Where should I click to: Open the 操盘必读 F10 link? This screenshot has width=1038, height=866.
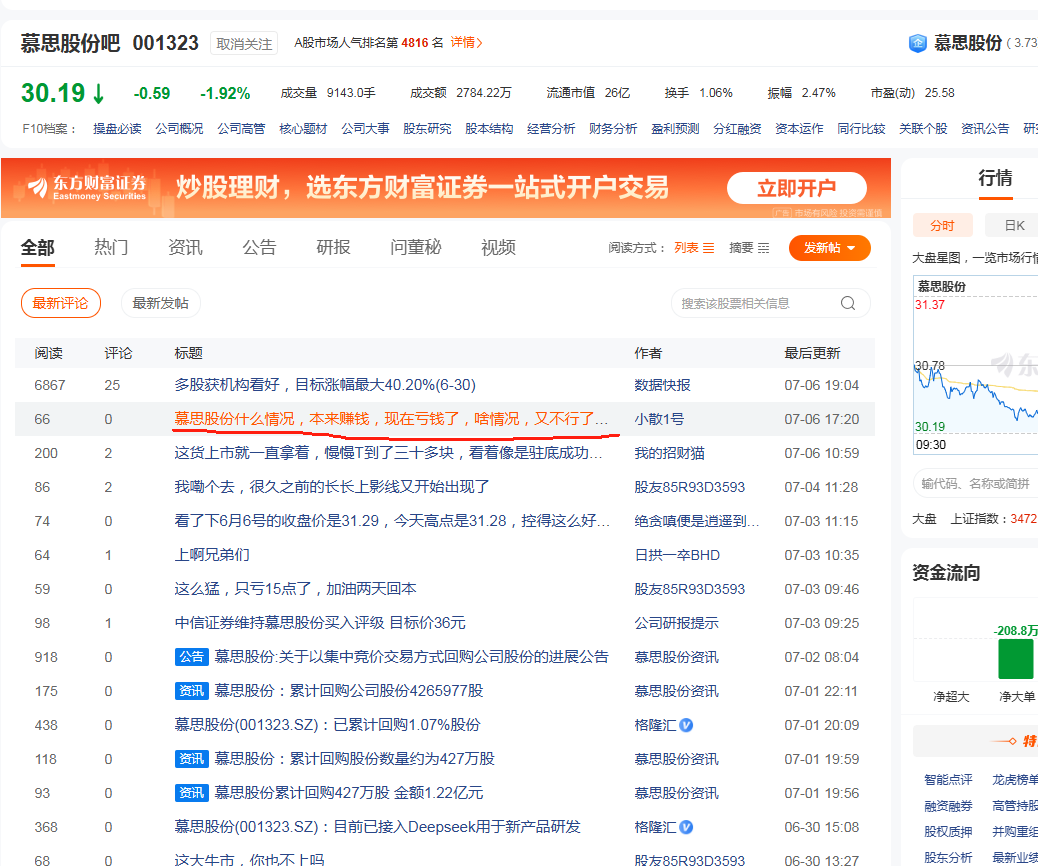tap(117, 128)
